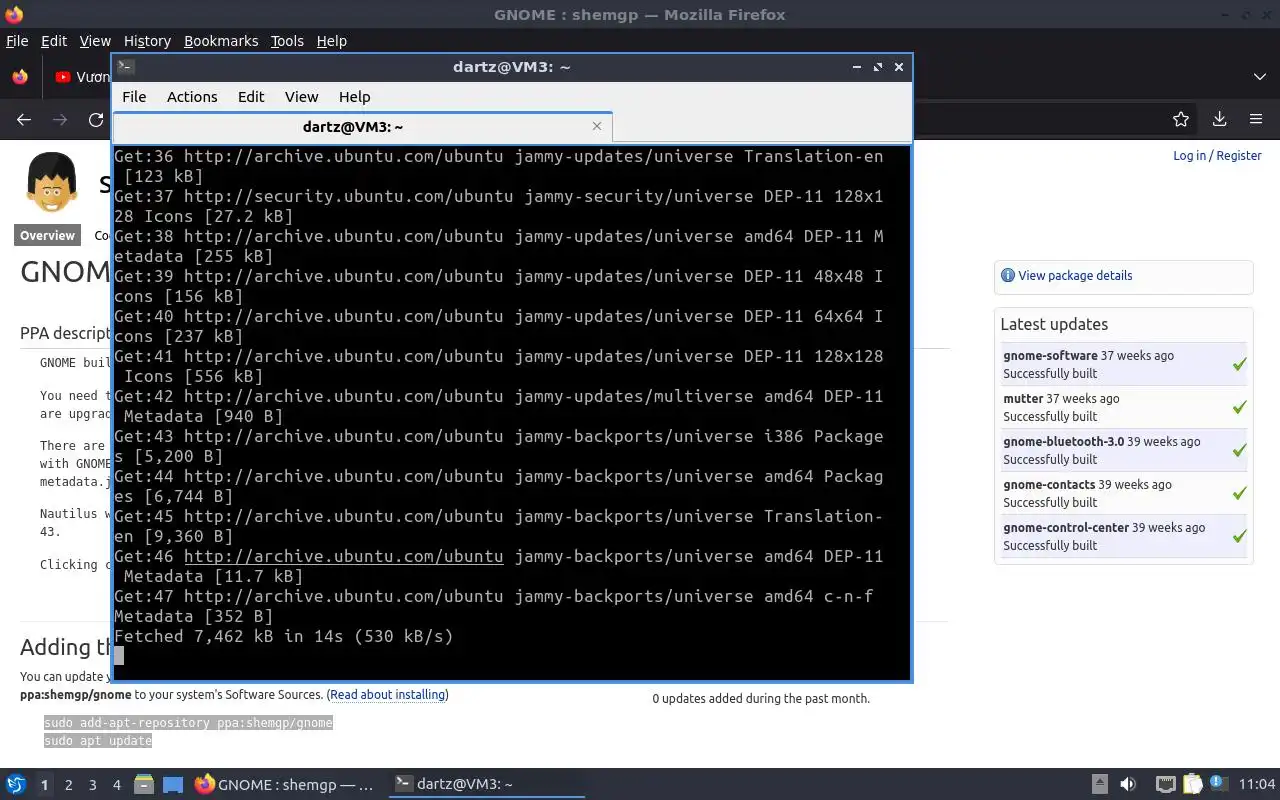Open the update notifier tray icon
1280x800 pixels.
1219,783
